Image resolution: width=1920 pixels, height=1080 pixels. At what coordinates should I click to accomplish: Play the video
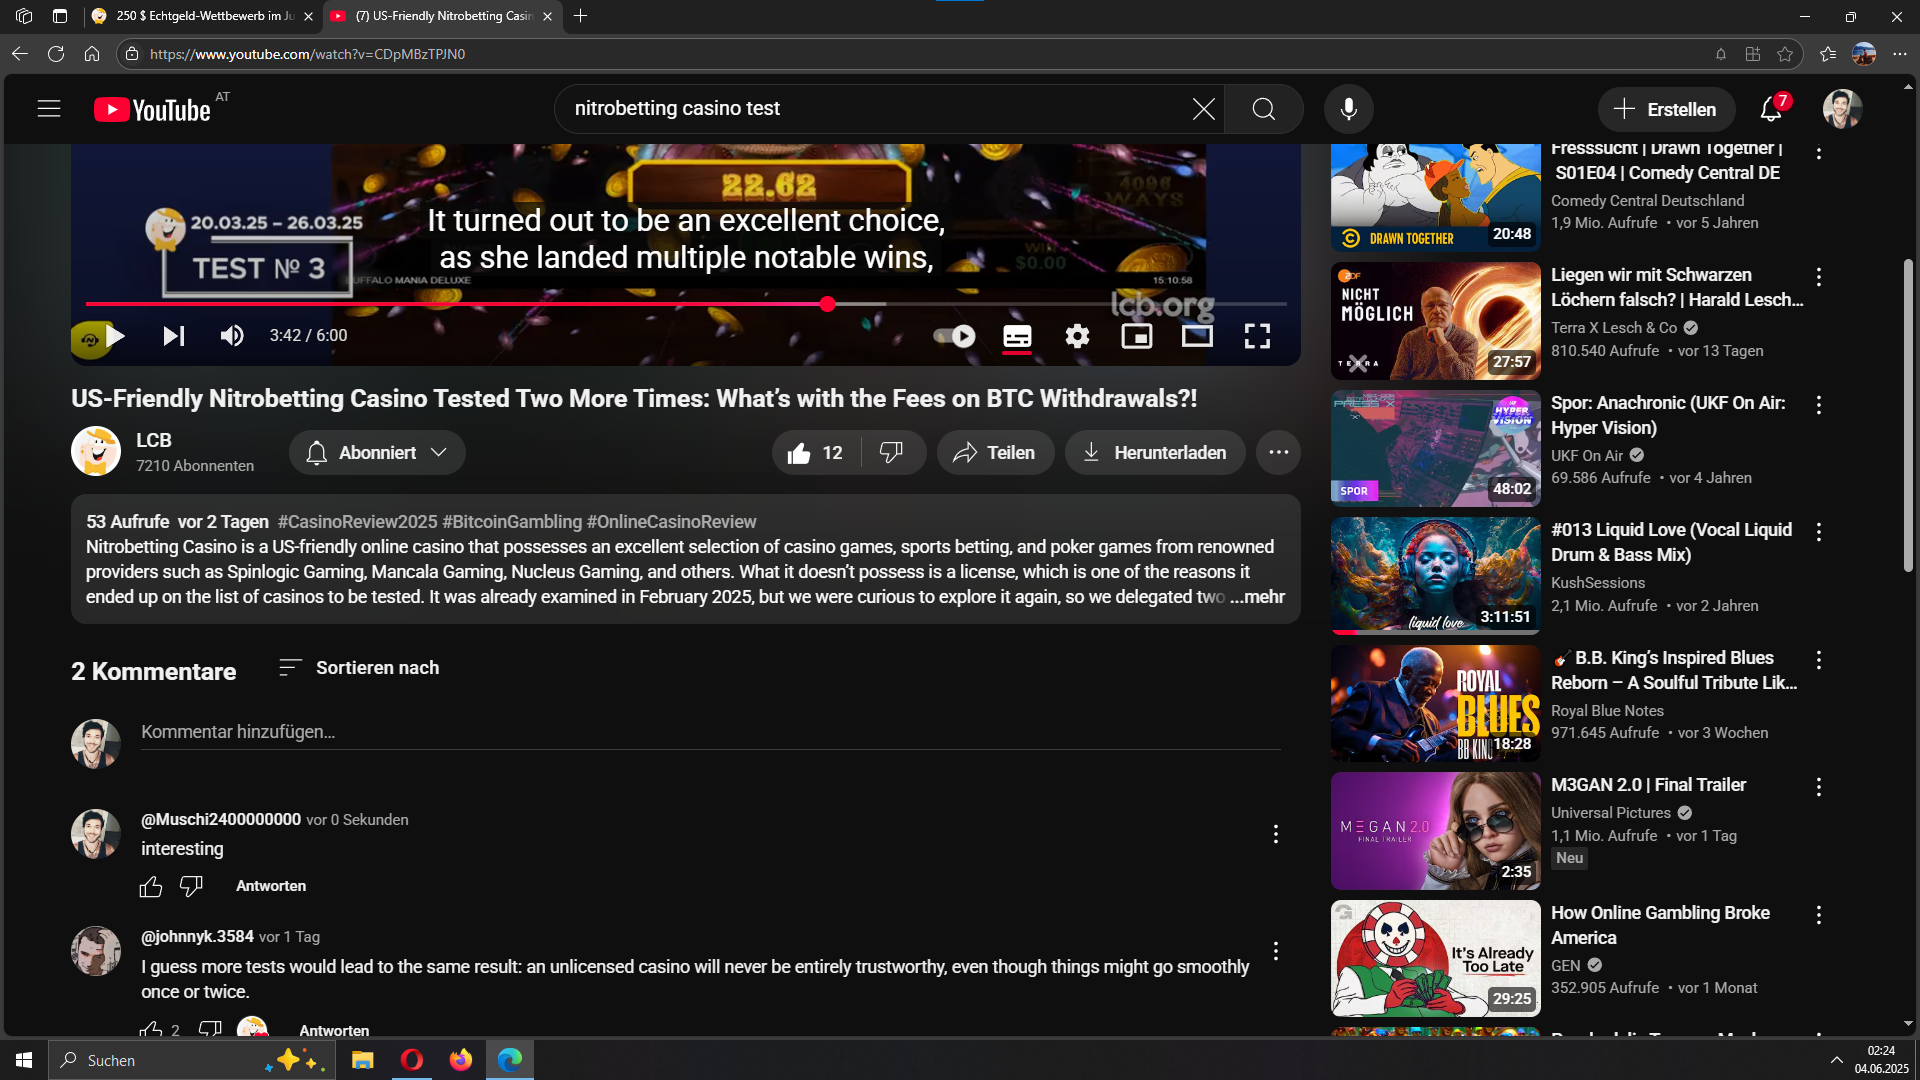pos(115,336)
